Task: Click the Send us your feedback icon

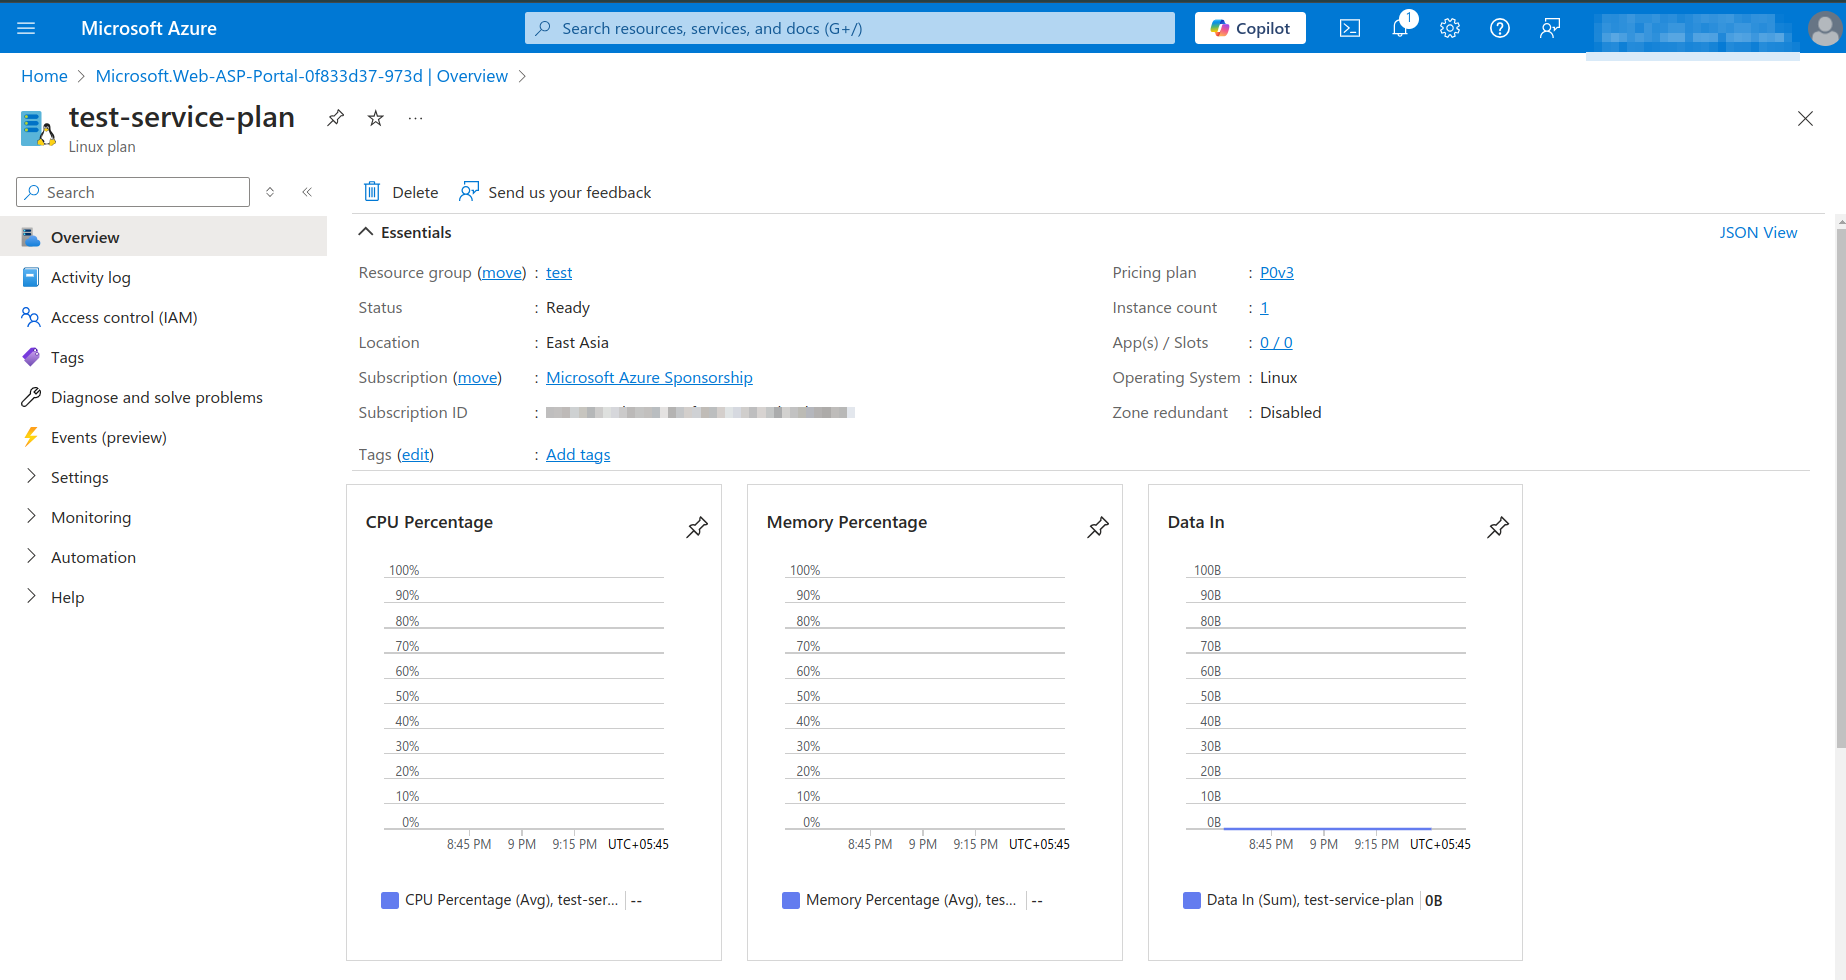Action: pos(469,191)
